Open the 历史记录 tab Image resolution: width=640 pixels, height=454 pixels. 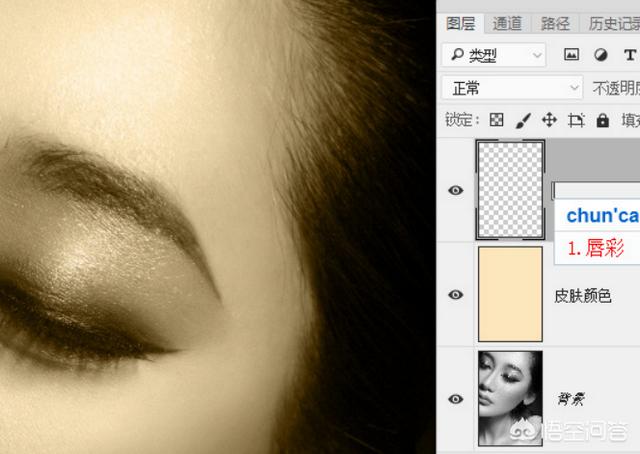(x=610, y=23)
